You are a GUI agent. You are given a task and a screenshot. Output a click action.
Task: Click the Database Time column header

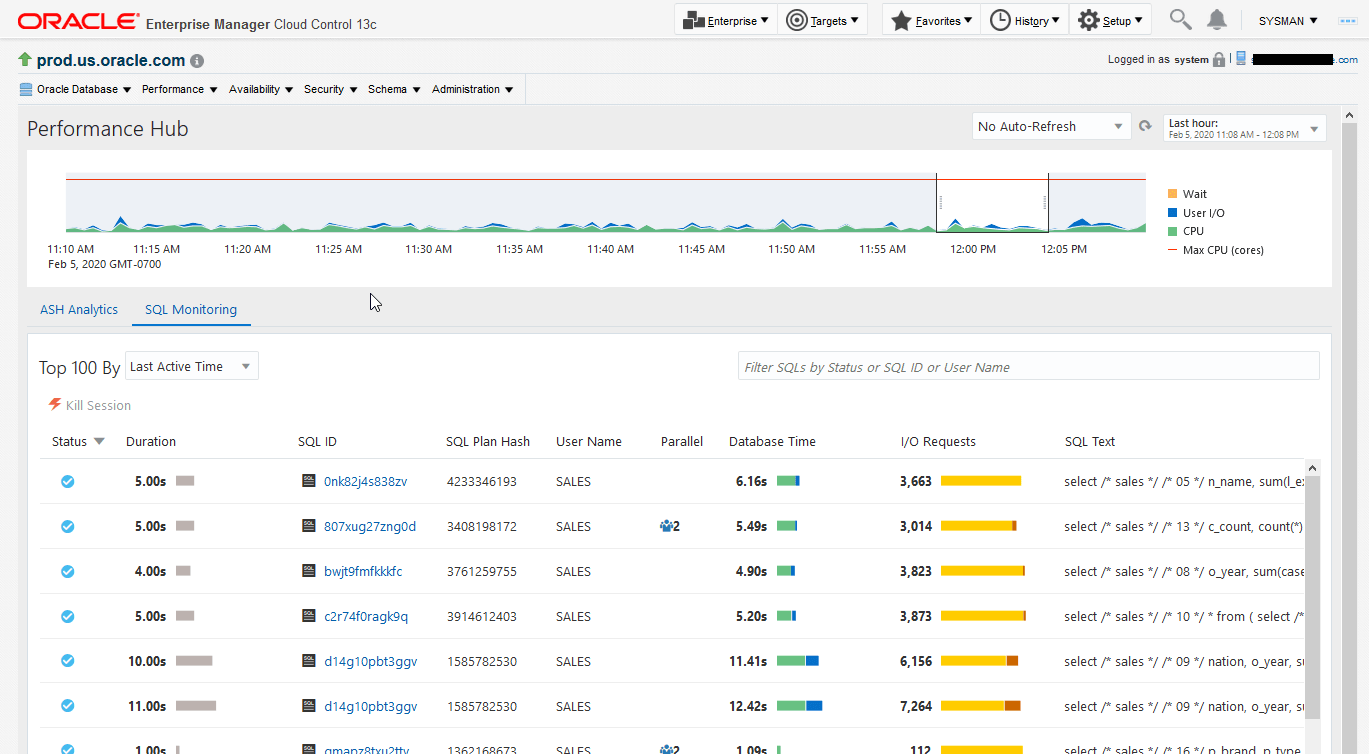pos(772,441)
